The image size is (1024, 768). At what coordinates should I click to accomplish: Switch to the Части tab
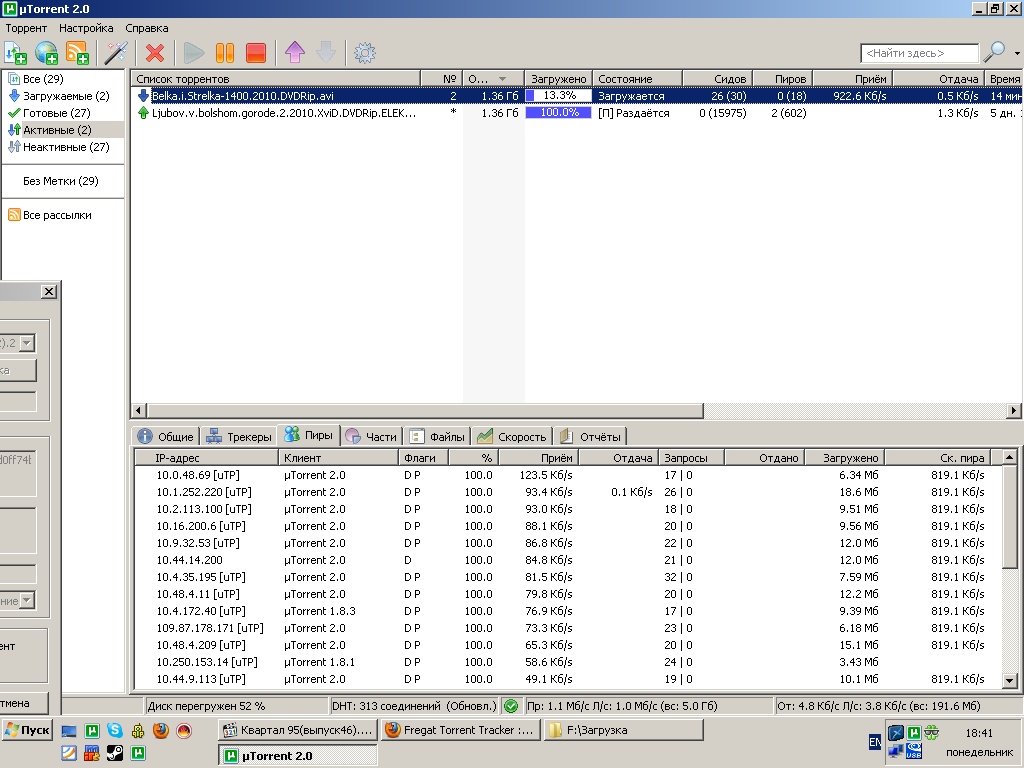point(371,436)
